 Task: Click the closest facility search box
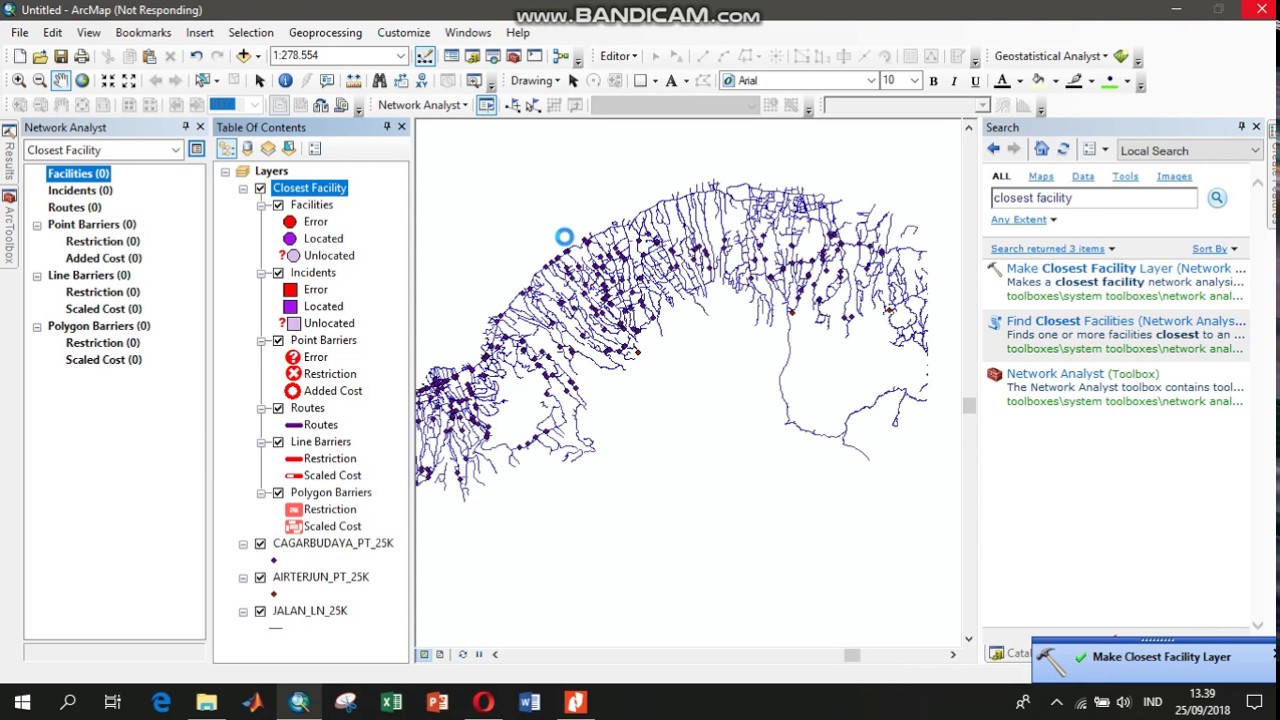pos(1094,198)
